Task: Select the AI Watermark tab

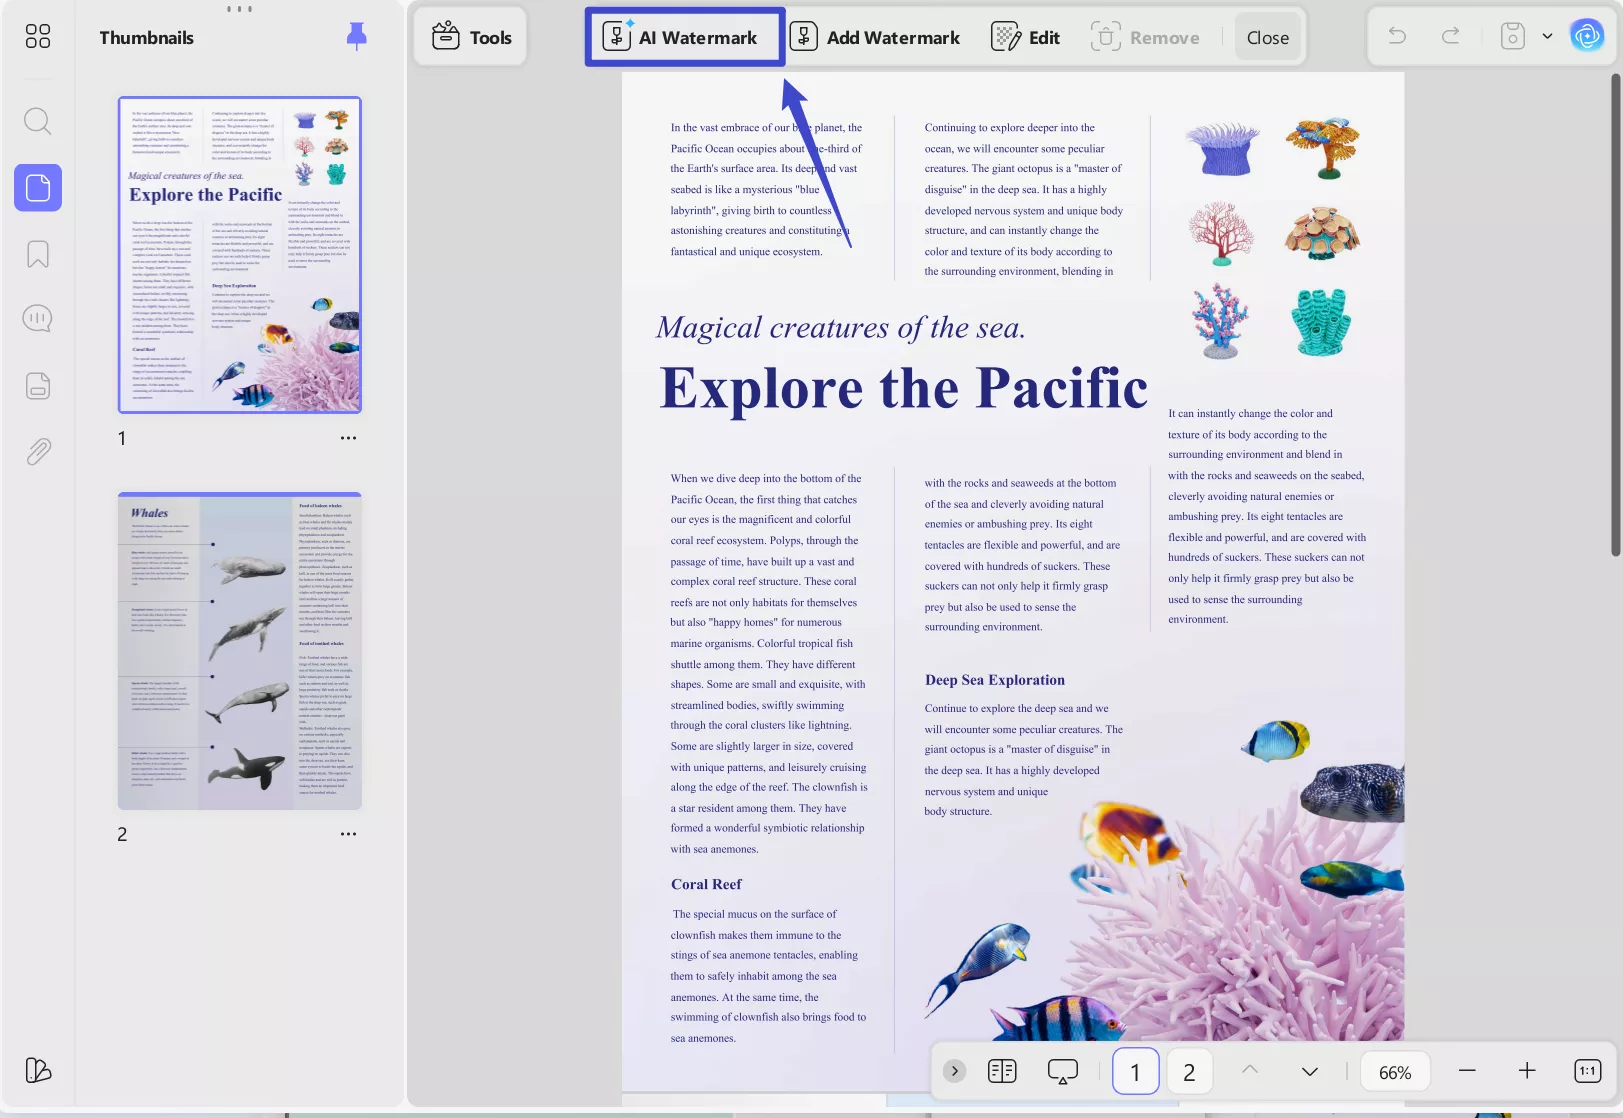Action: point(684,37)
